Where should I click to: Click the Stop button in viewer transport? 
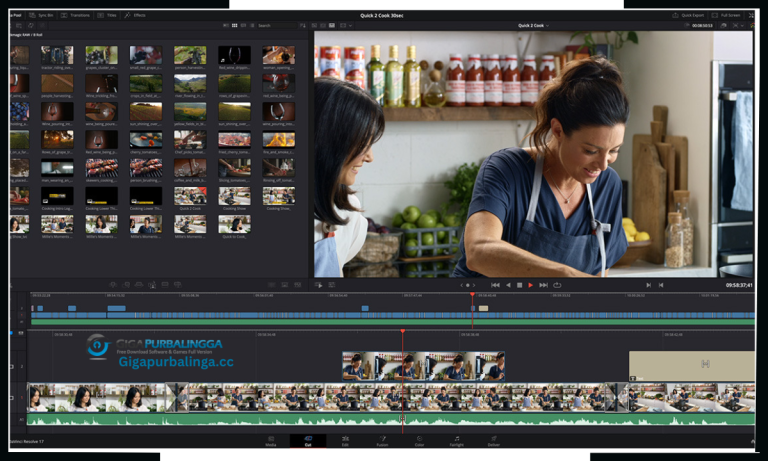(519, 285)
